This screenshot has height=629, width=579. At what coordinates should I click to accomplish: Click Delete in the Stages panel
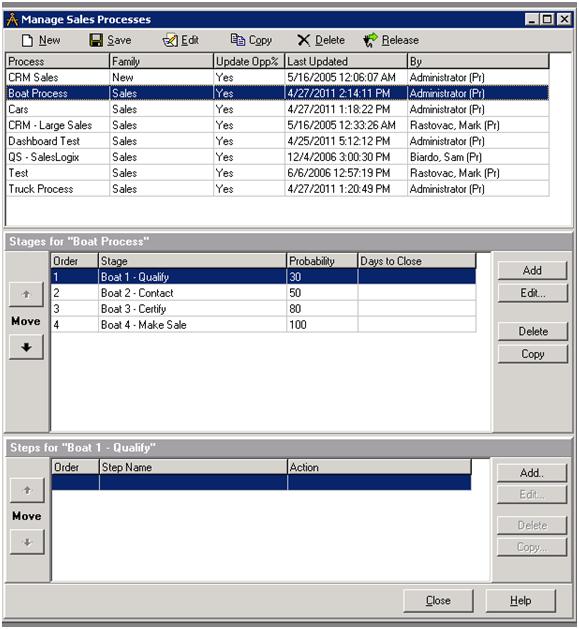(532, 331)
